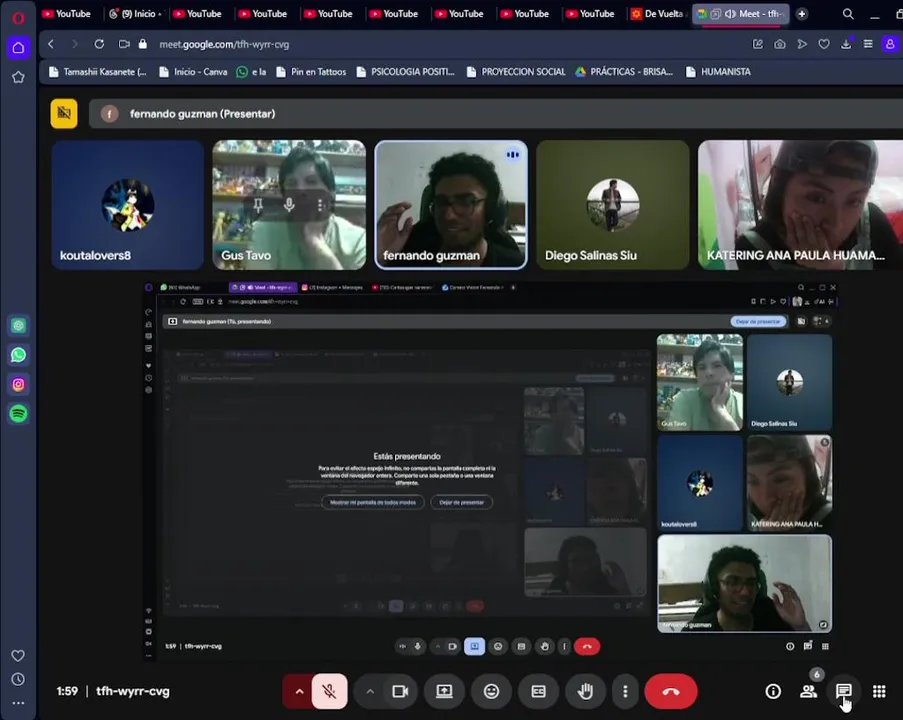The height and width of the screenshot is (720, 903).
Task: Open more options three-dot menu
Action: pos(625,691)
